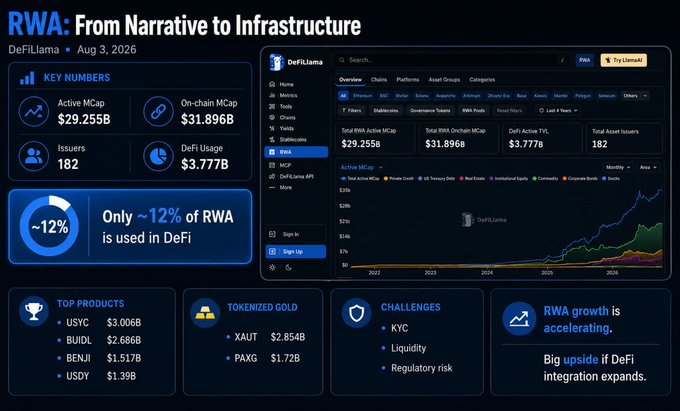Viewport: 680px width, 411px height.
Task: Open the Last 4 Years range dropdown
Action: tap(558, 111)
